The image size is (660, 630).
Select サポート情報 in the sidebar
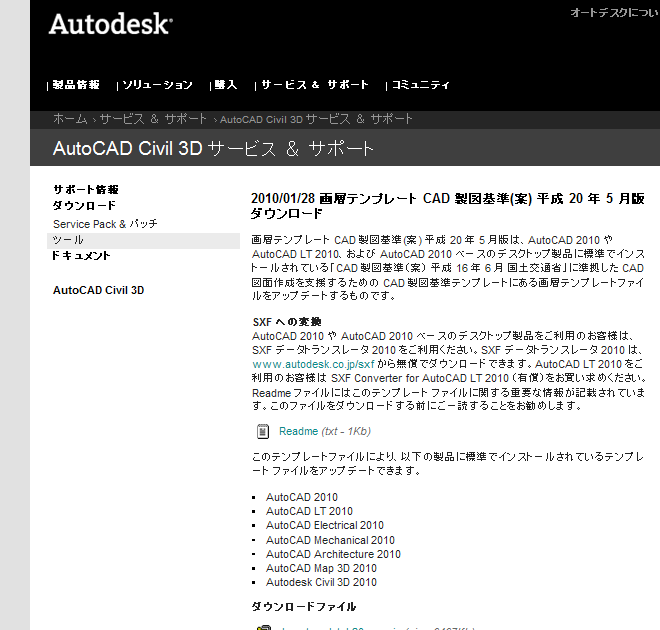click(86, 189)
